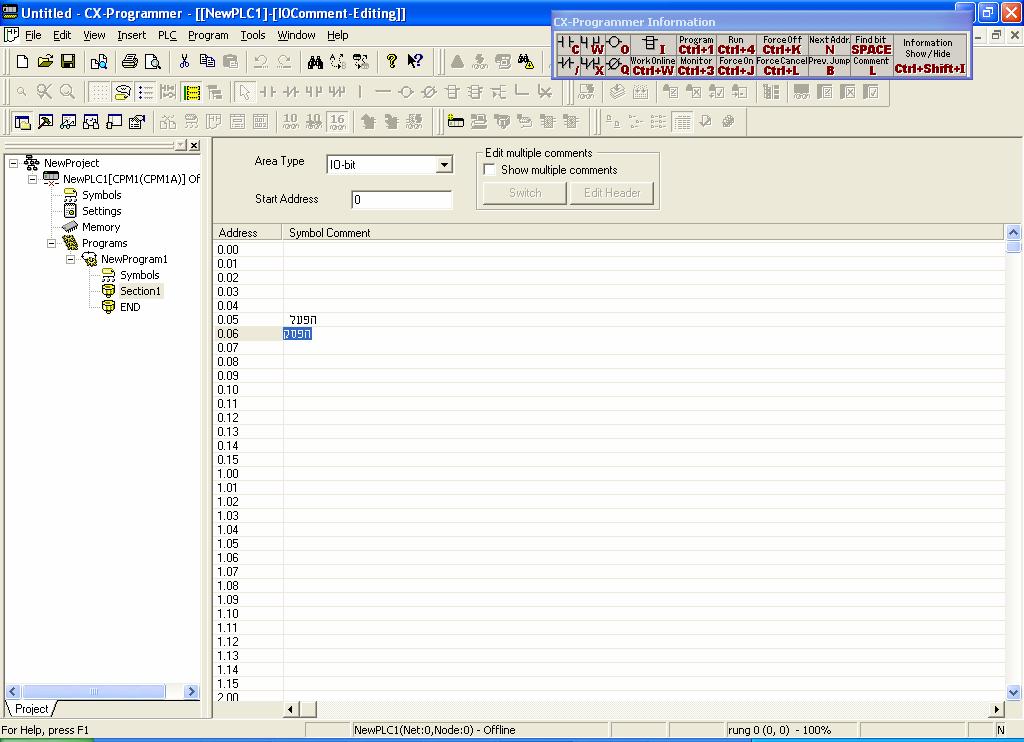The width and height of the screenshot is (1024, 742).
Task: Click the Switch button
Action: 524,193
